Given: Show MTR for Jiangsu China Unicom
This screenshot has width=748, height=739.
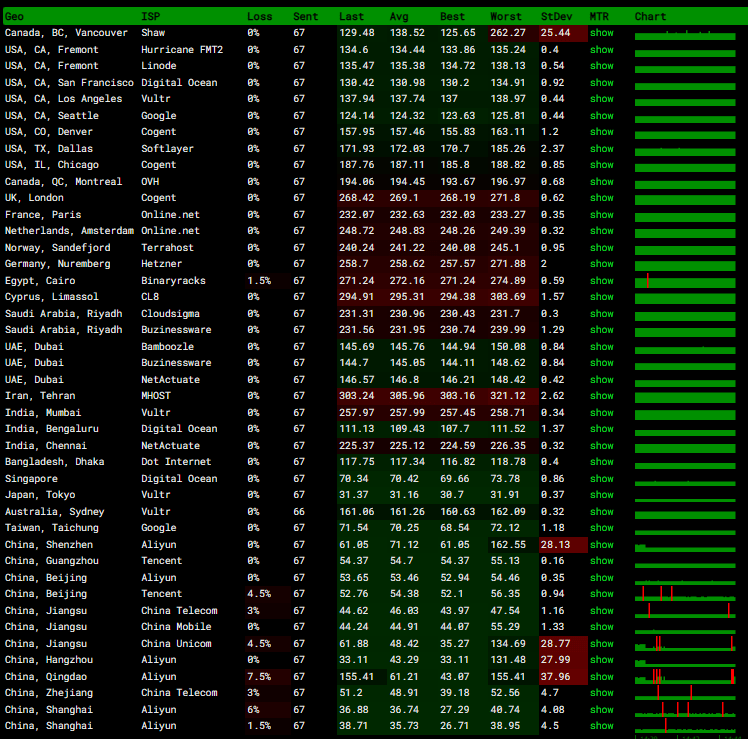Looking at the screenshot, I should click(x=602, y=644).
